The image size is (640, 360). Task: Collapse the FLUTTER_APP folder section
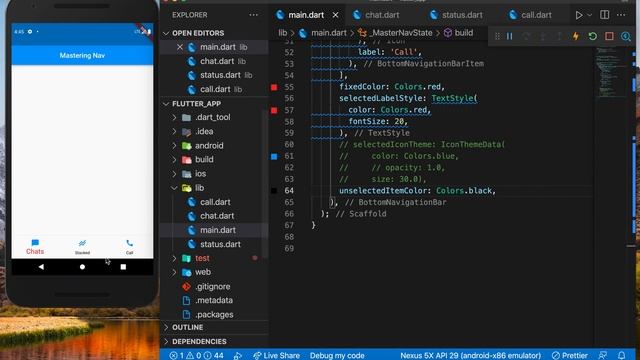click(x=166, y=104)
